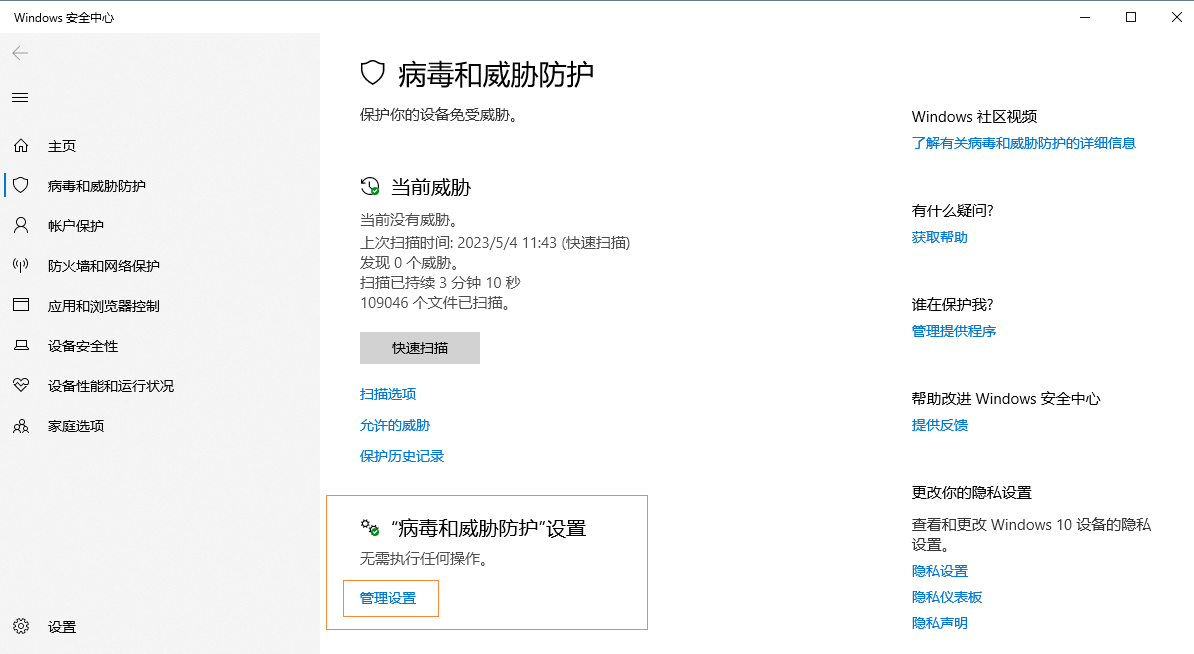Screen dimensions: 1194x654
Task: Toggle the hamburger navigation menu
Action: click(x=21, y=97)
